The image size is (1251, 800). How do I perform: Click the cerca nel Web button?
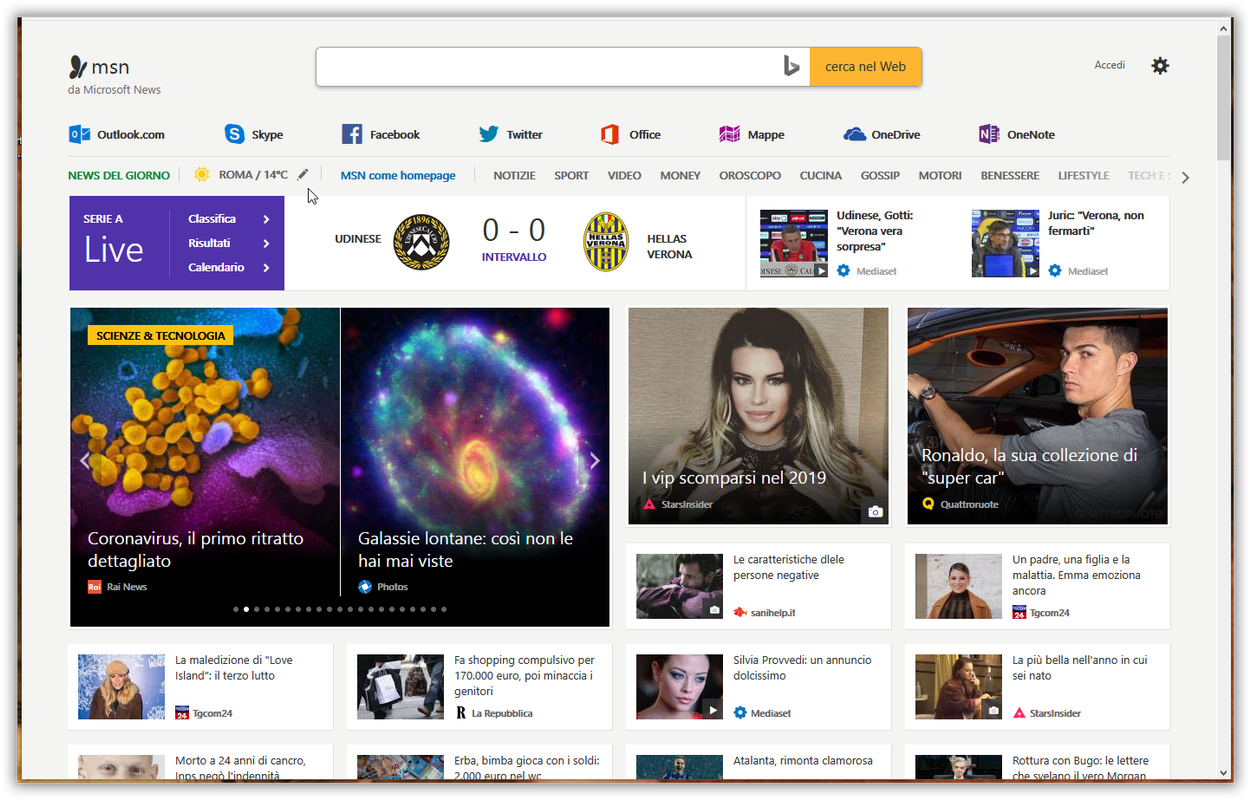865,66
